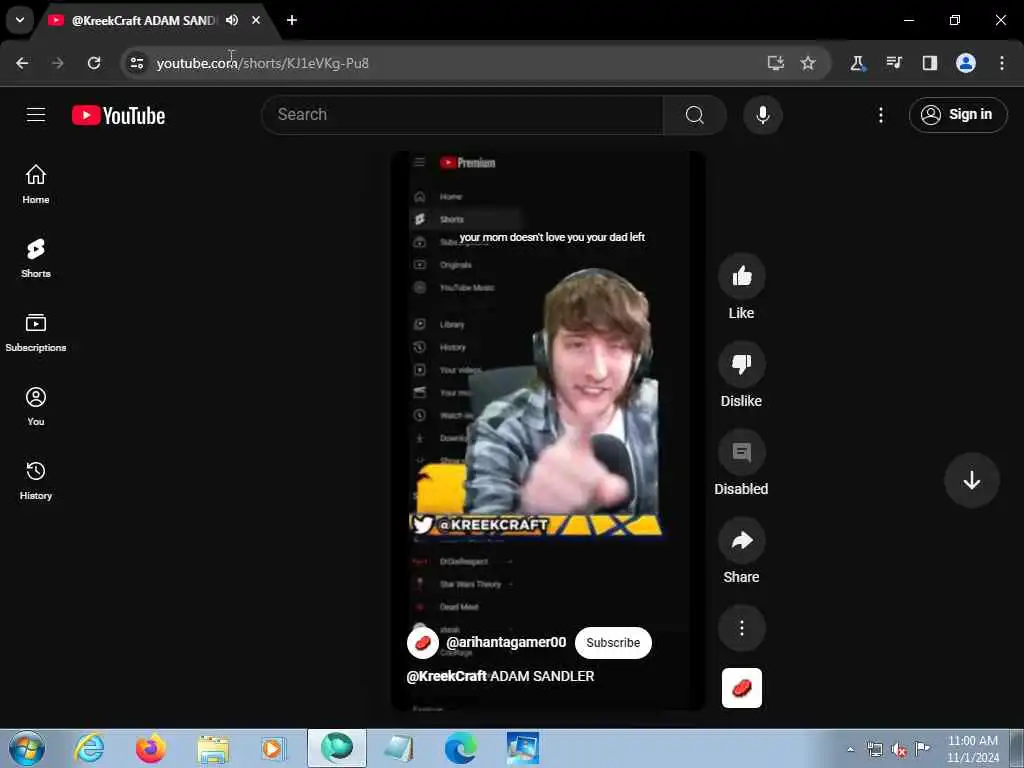Viewport: 1024px width, 768px height.
Task: Go back in the browser
Action: (22, 63)
